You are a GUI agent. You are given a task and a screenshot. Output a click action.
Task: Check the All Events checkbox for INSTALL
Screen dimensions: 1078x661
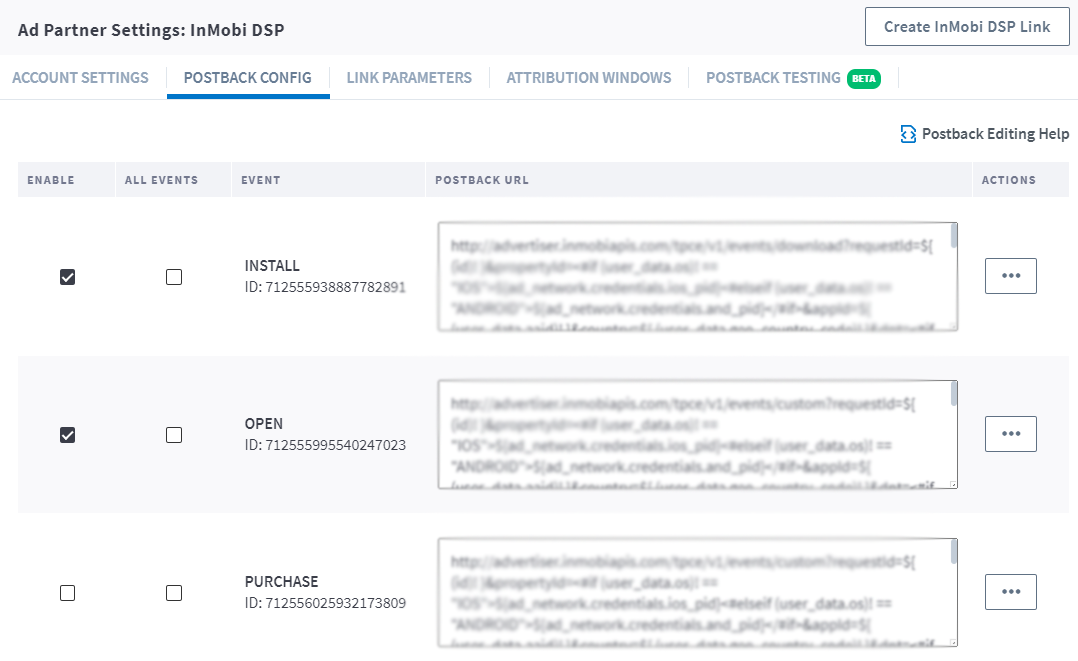(174, 277)
